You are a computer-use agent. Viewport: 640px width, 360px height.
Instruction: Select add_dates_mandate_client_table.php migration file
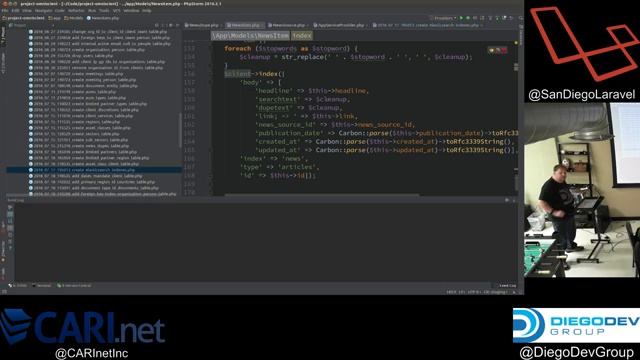coord(85,176)
